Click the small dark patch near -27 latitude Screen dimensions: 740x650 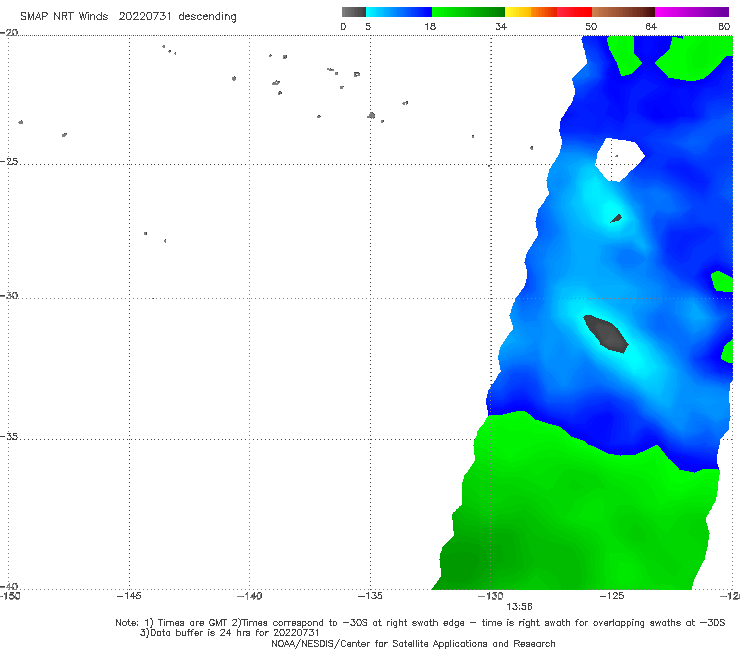[x=616, y=218]
